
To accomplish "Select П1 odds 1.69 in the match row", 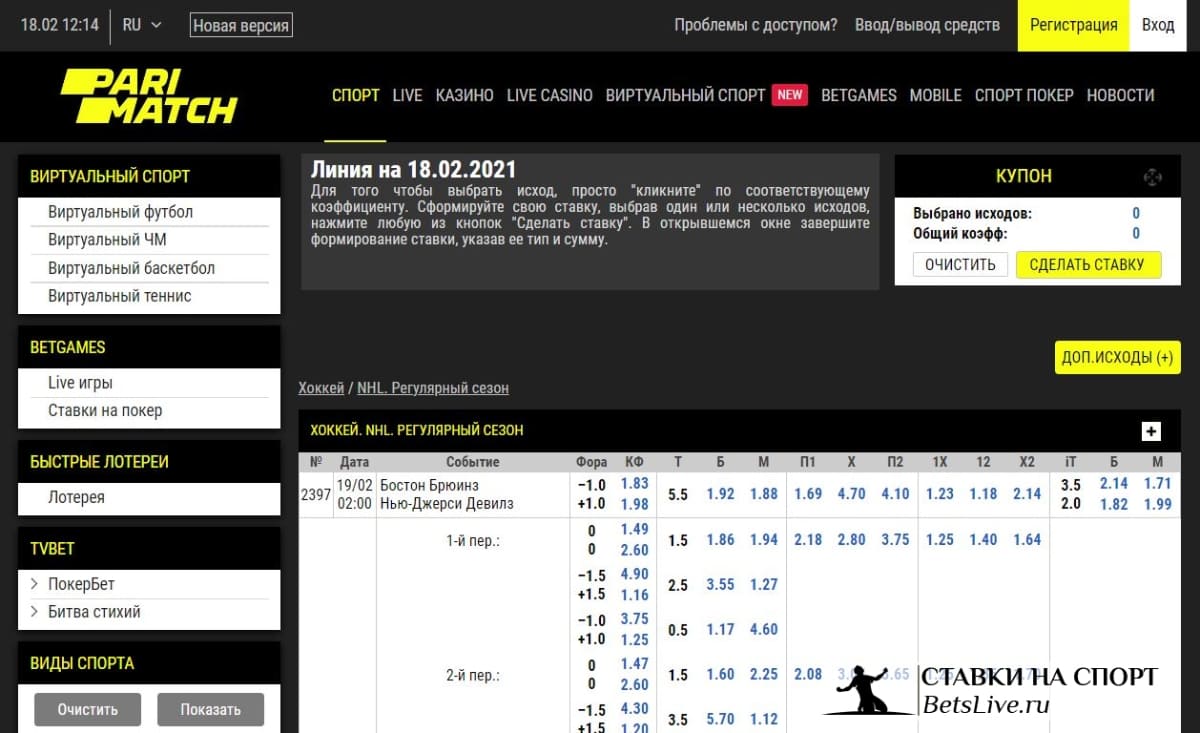I will click(x=808, y=494).
